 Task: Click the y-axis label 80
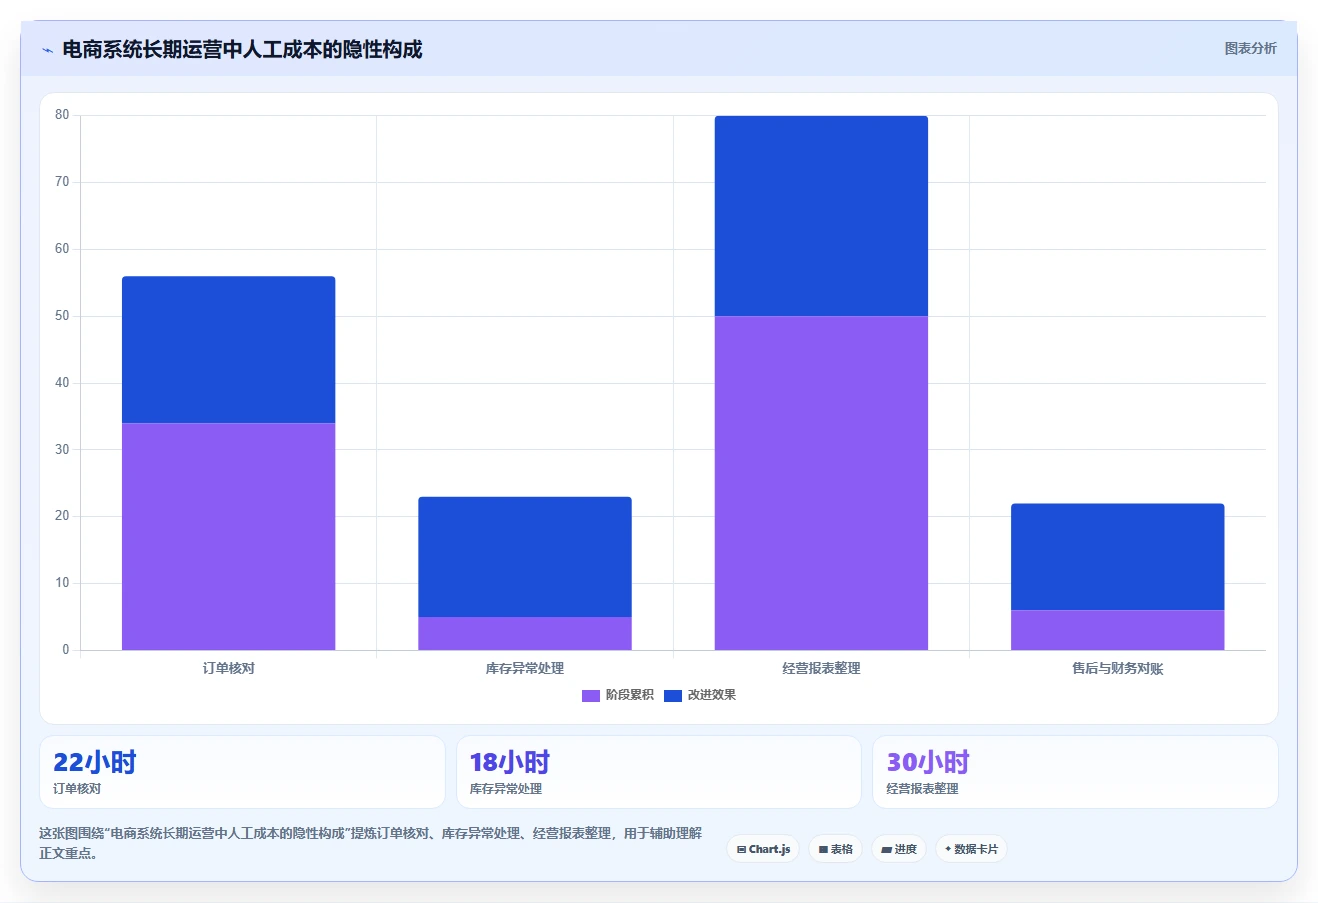(x=62, y=115)
